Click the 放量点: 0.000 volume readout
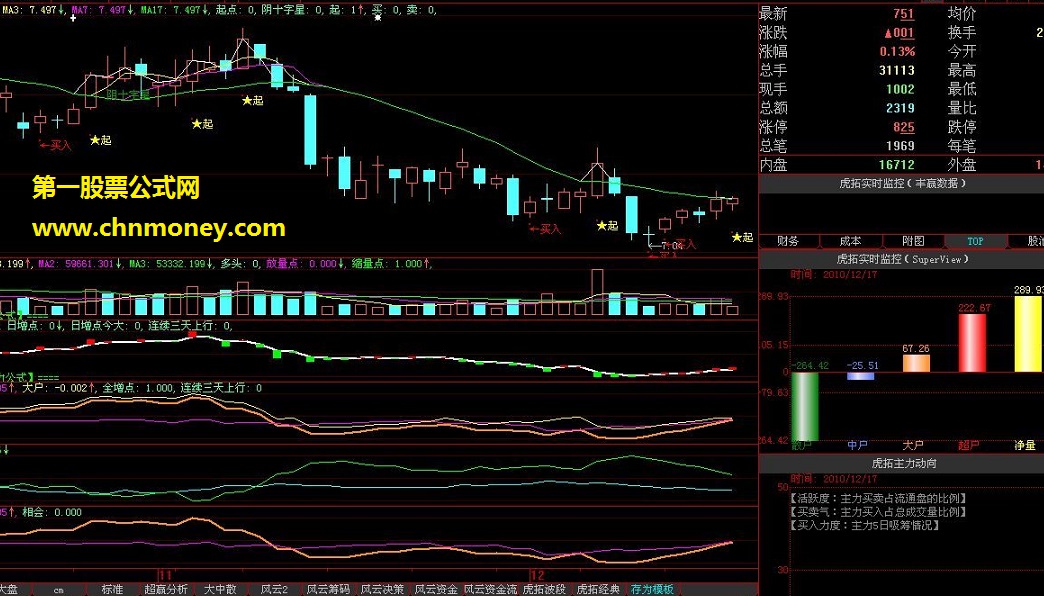This screenshot has height=596, width=1044. [305, 264]
